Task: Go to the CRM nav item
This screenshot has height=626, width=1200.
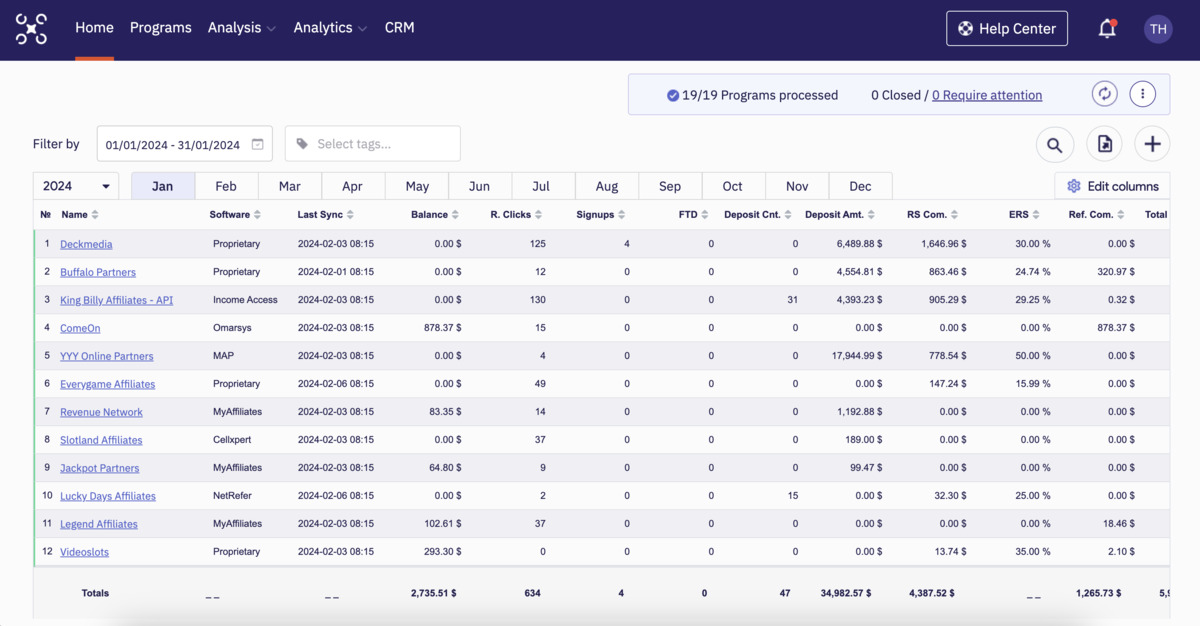Action: click(400, 28)
